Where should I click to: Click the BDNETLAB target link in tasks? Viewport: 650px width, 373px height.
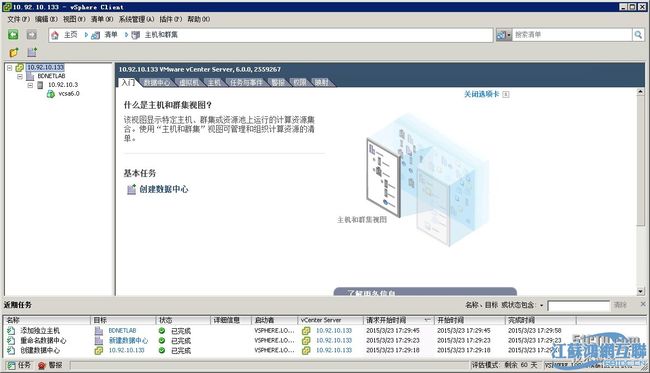122,331
